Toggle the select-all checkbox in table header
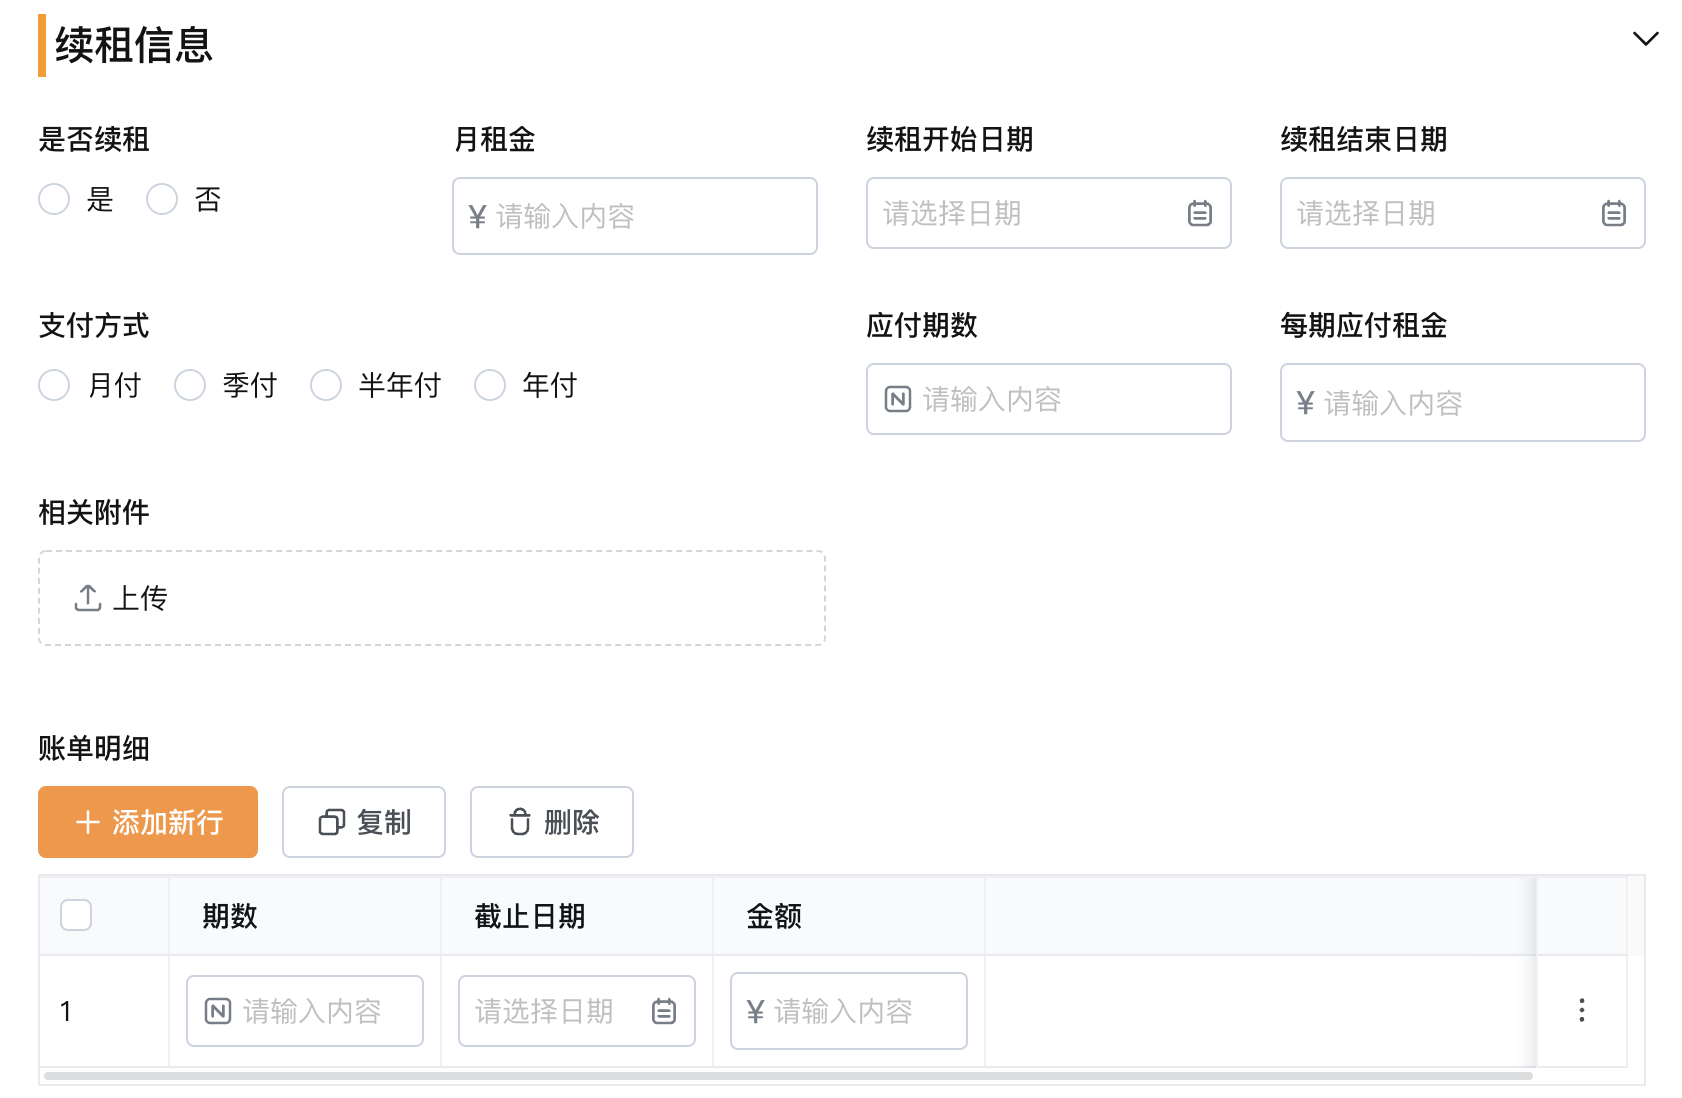 pyautogui.click(x=76, y=915)
